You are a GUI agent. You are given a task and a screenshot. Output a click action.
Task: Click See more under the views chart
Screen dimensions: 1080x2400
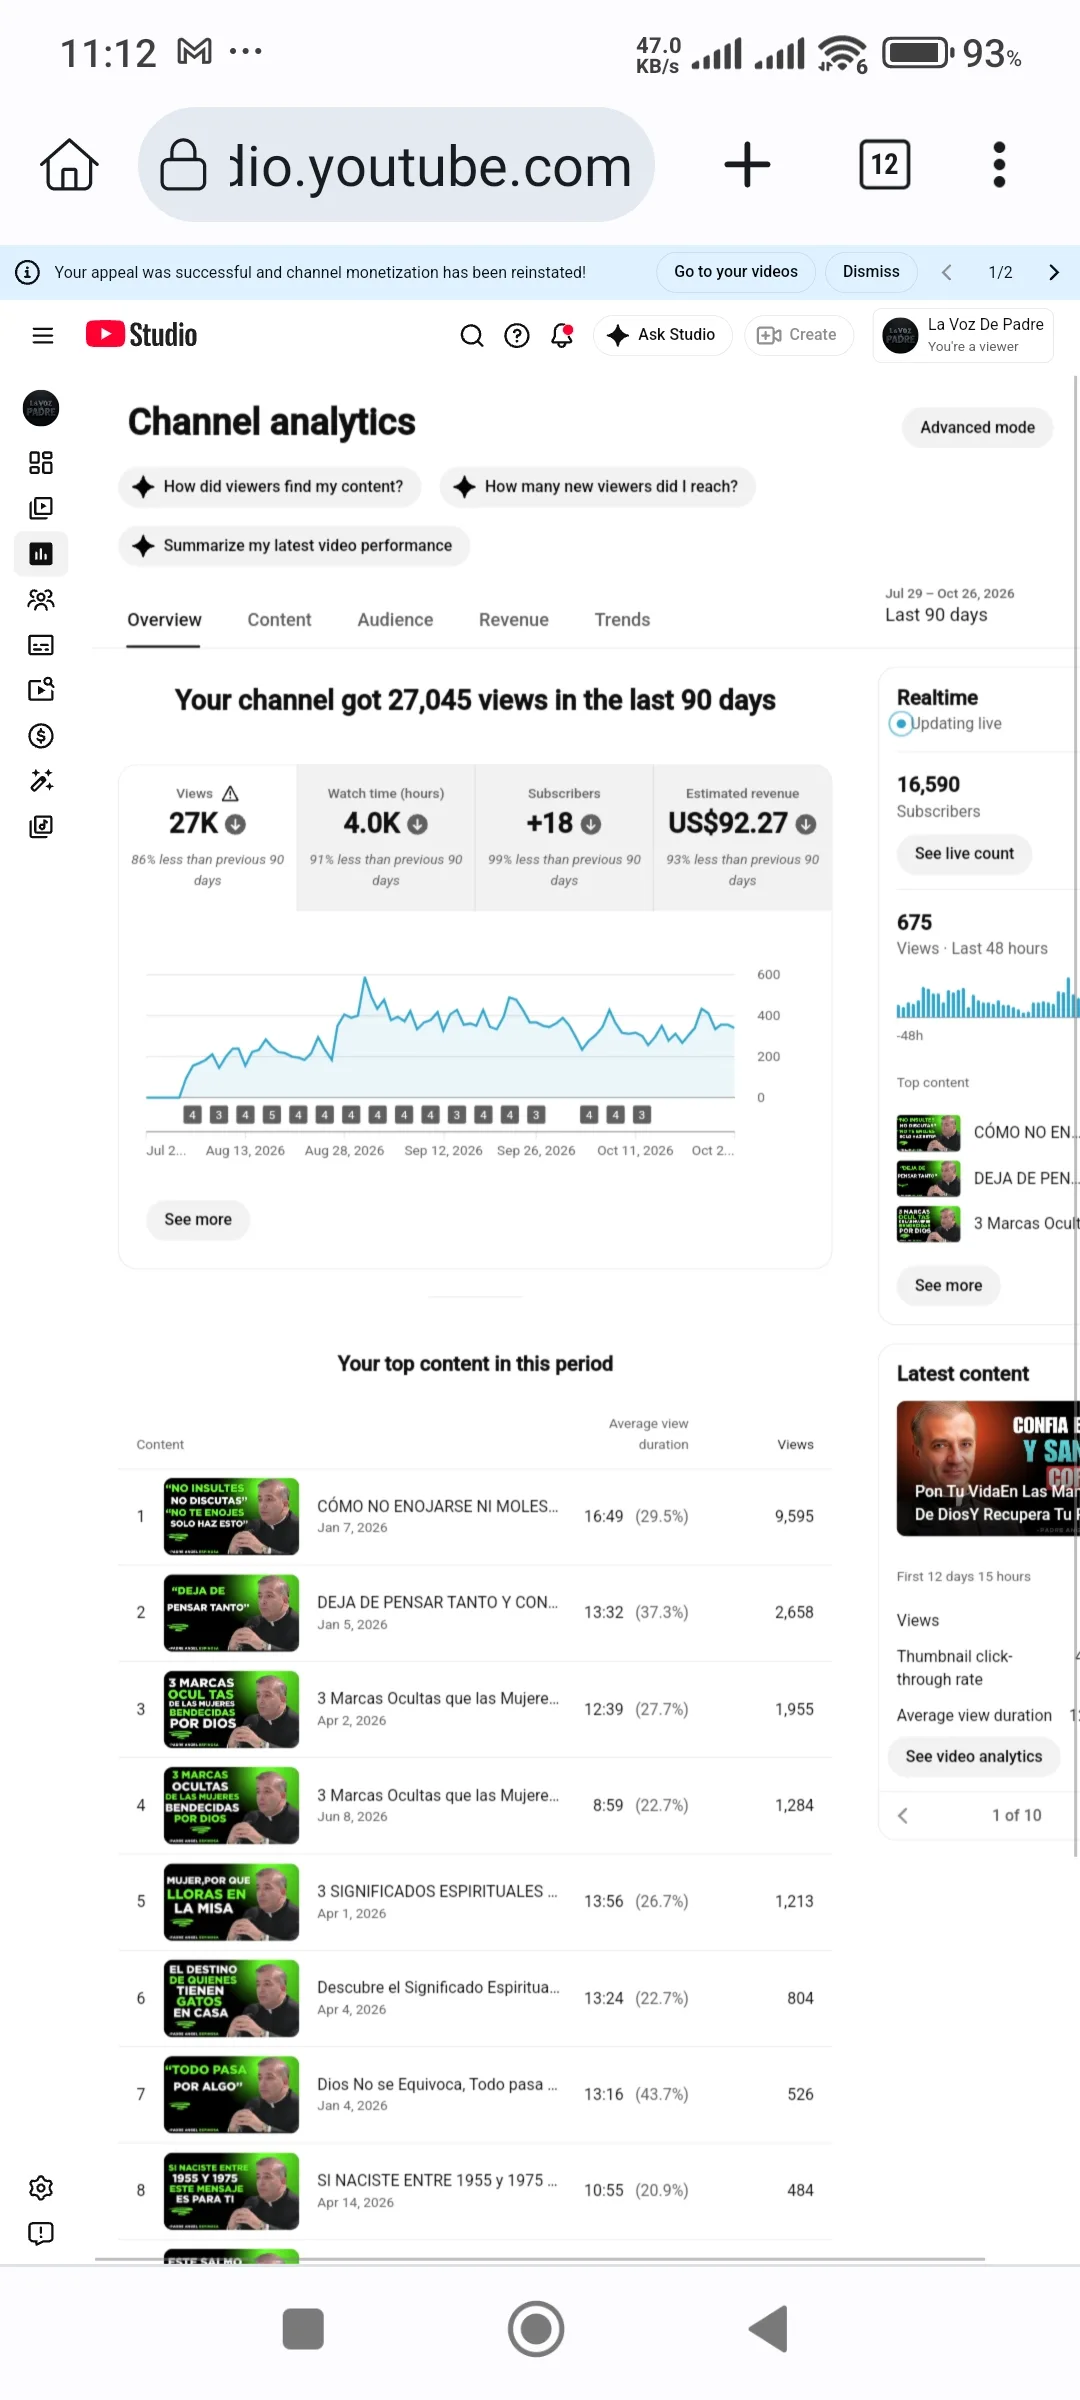pyautogui.click(x=198, y=1220)
